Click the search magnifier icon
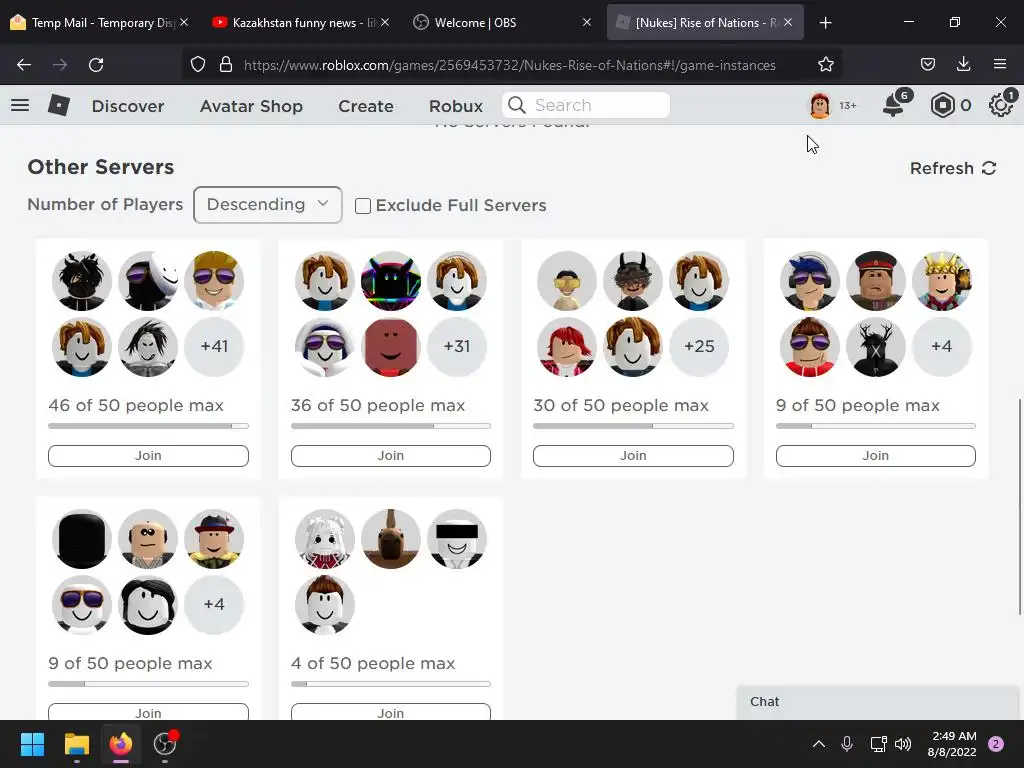Screen dimensions: 1024x768 click(517, 105)
